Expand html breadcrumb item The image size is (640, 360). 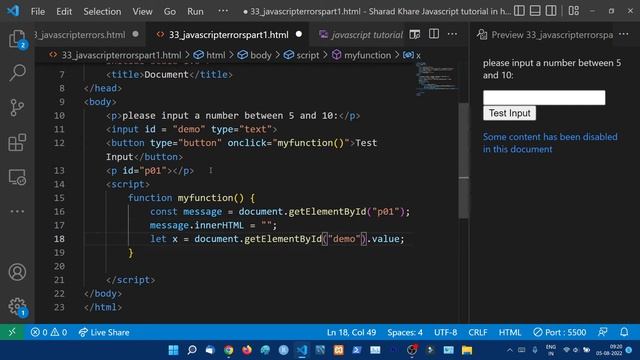pyautogui.click(x=209, y=55)
